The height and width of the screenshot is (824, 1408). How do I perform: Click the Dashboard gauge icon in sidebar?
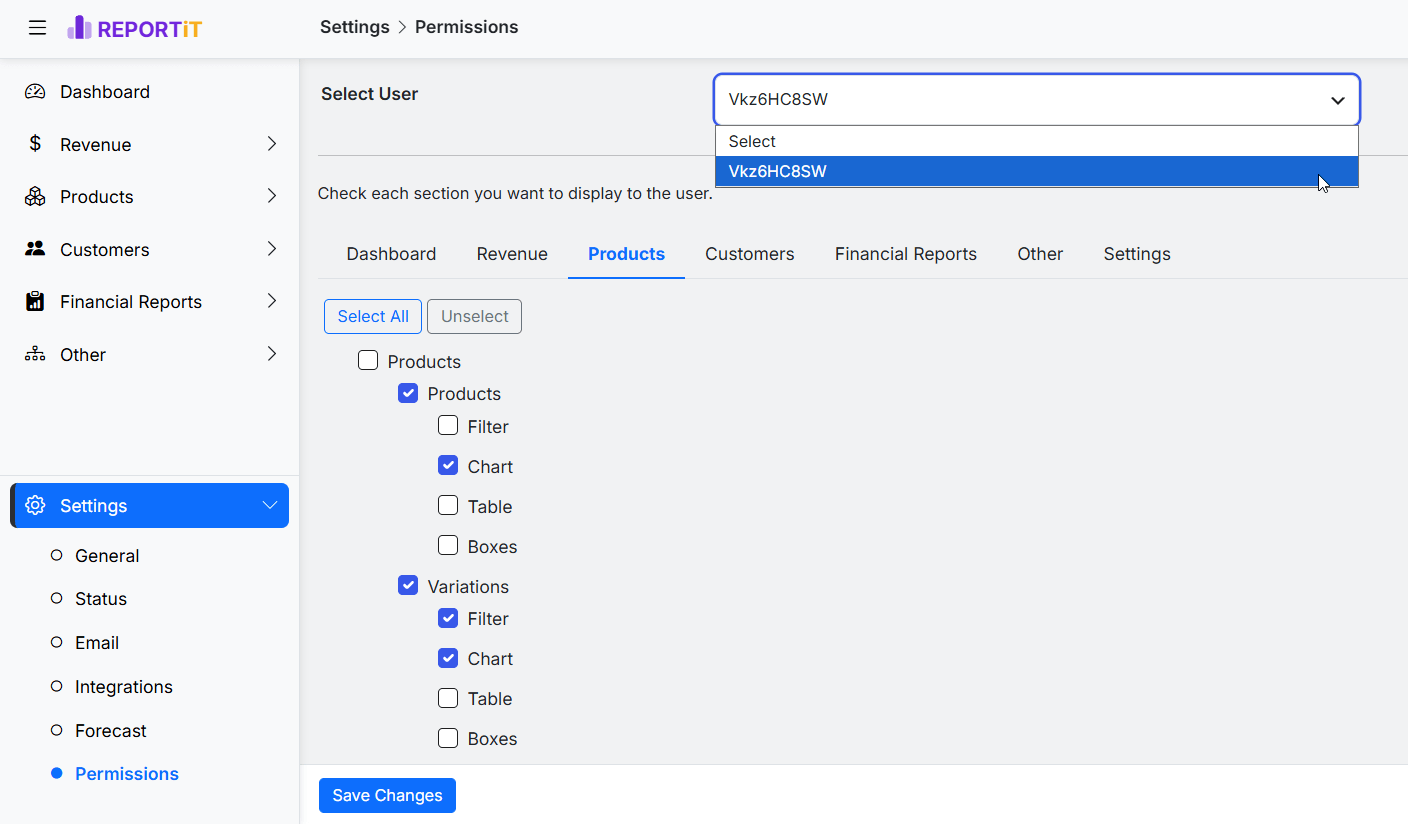point(35,92)
